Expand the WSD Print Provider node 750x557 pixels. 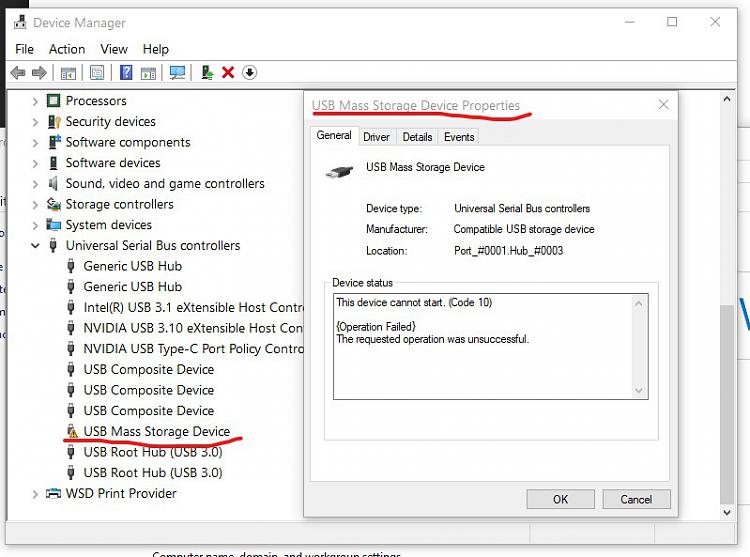(35, 493)
